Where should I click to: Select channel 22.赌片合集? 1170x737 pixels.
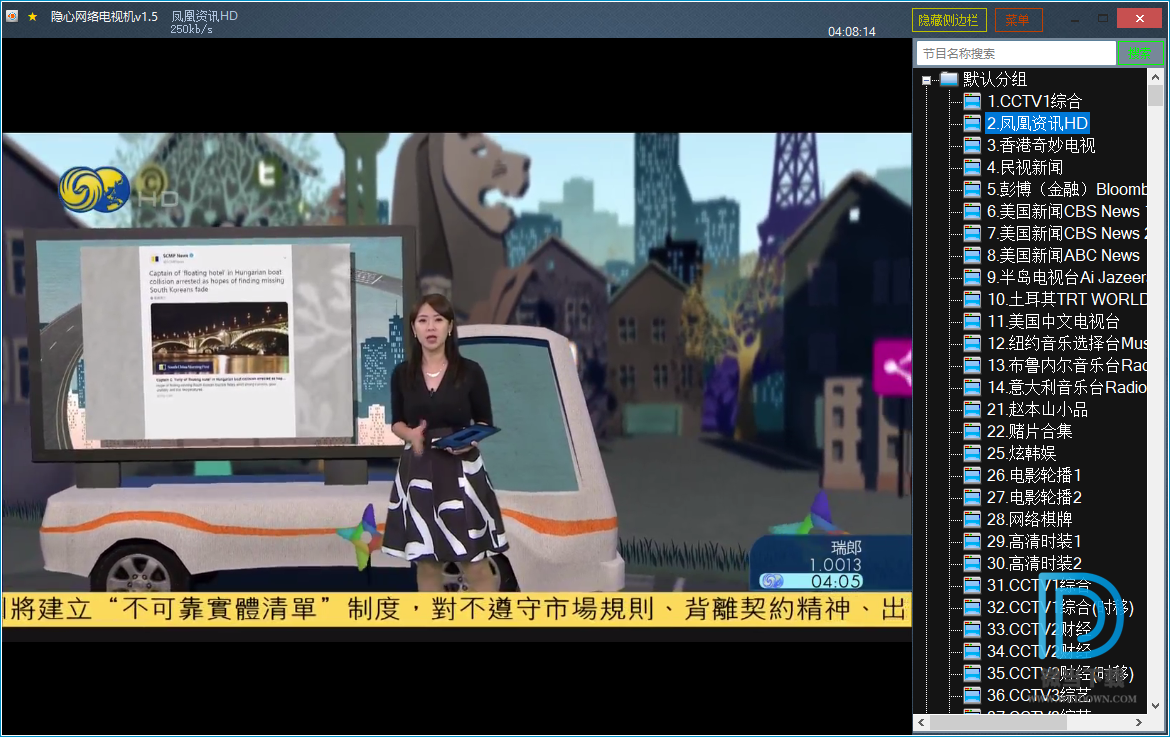[1029, 431]
